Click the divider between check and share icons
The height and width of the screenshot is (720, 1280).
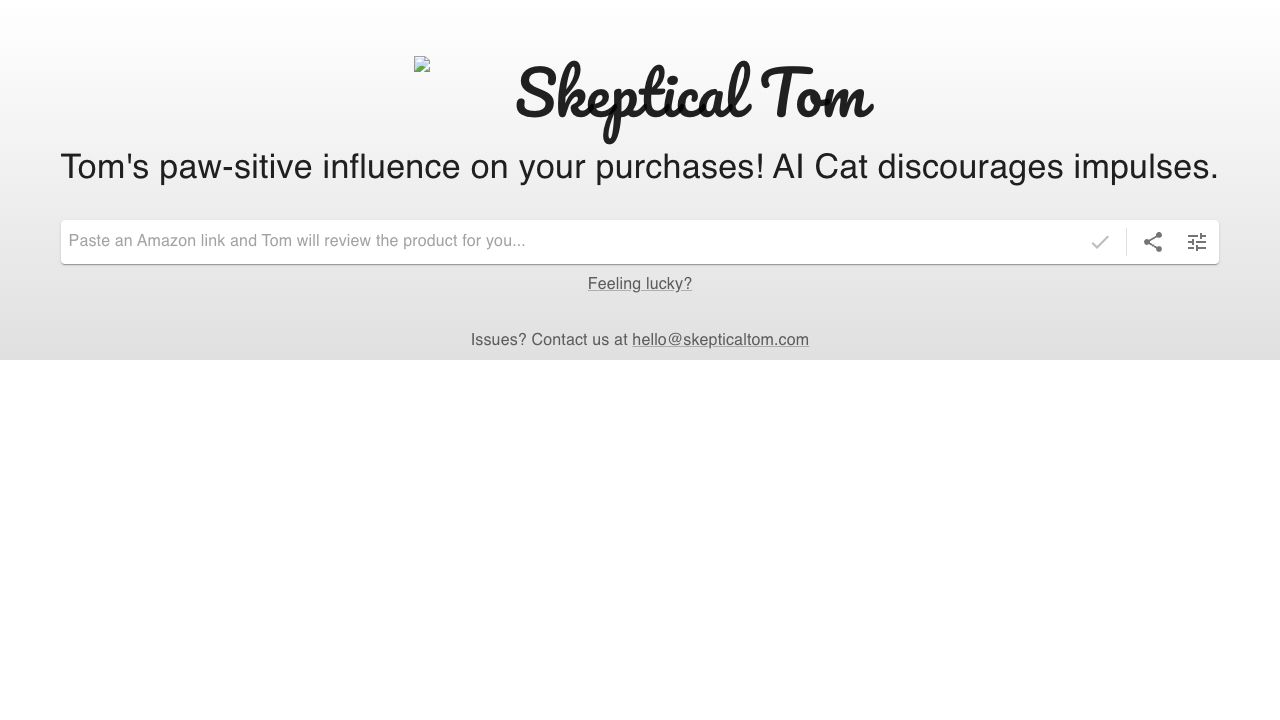pos(1126,242)
